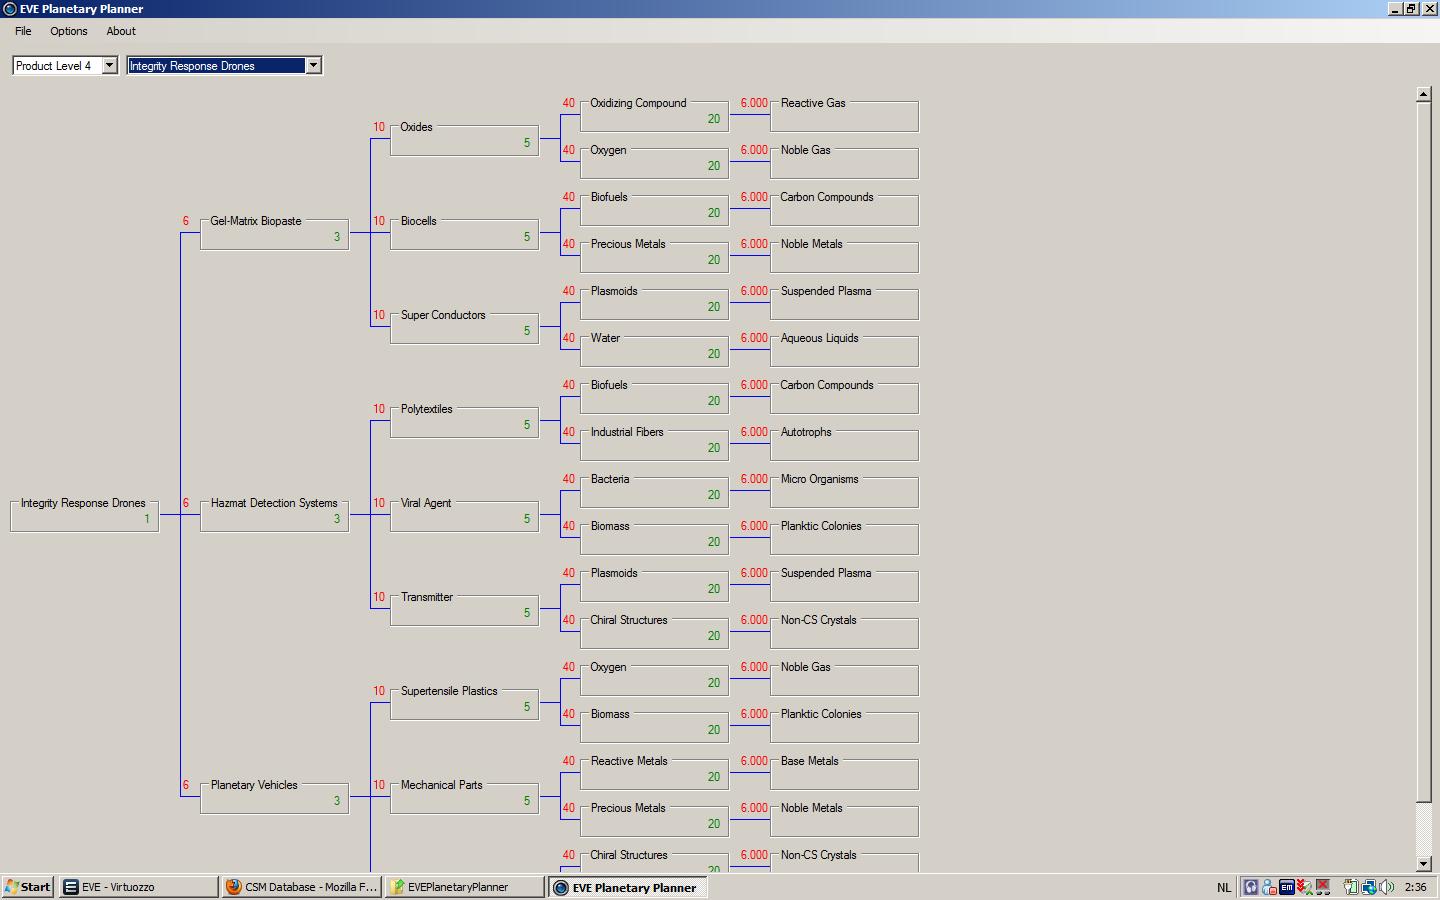Screen dimensions: 1440x900
Task: Open the disconnected network tray icon with red X
Action: click(1323, 887)
